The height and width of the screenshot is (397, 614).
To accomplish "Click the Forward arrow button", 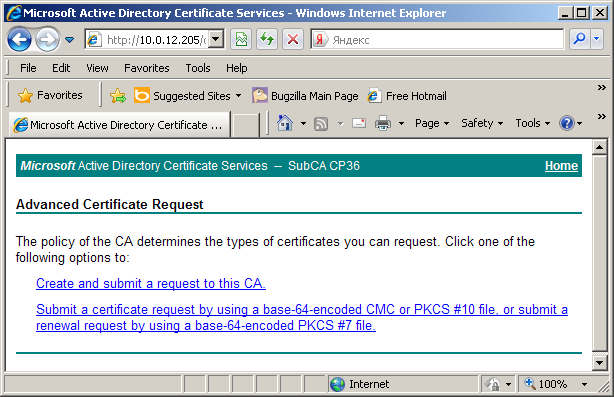I will (47, 40).
